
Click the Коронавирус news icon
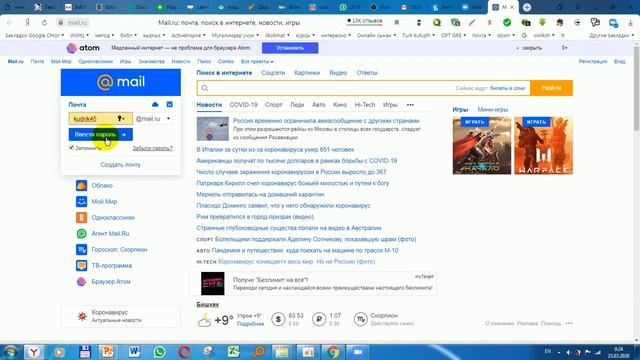(x=82, y=316)
